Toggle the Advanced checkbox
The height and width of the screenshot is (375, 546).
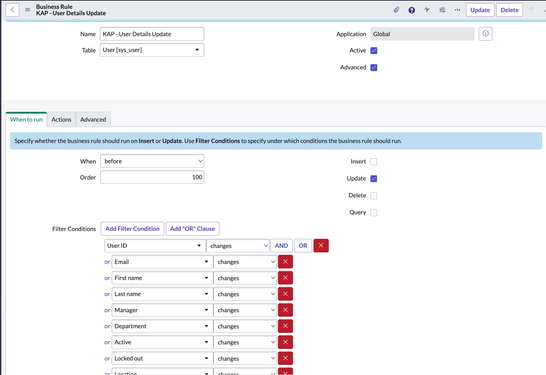374,67
